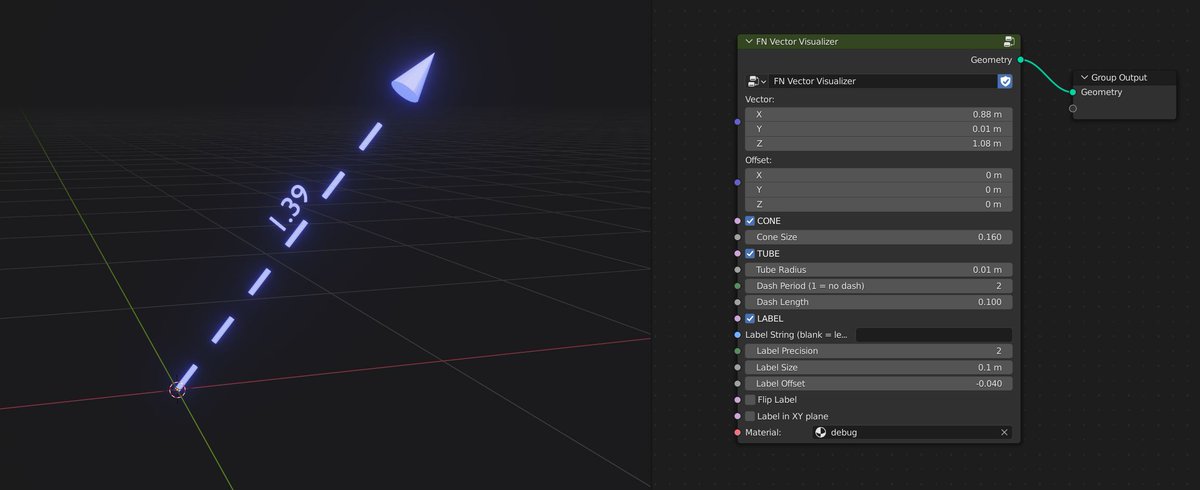Click the 'Vector:' section label
The height and width of the screenshot is (490, 1200).
[759, 99]
